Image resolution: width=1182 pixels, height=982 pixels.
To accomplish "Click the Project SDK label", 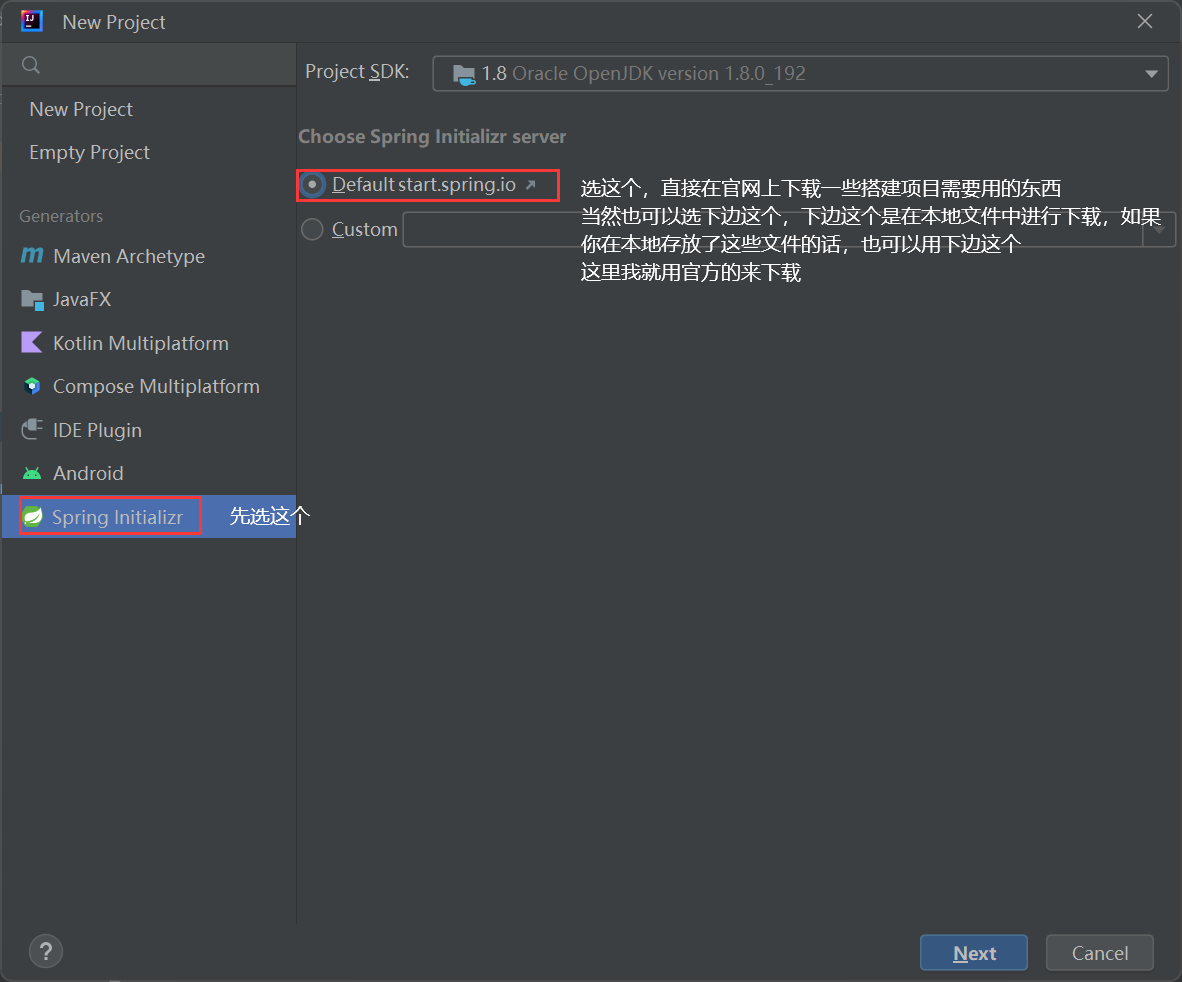I will (357, 72).
